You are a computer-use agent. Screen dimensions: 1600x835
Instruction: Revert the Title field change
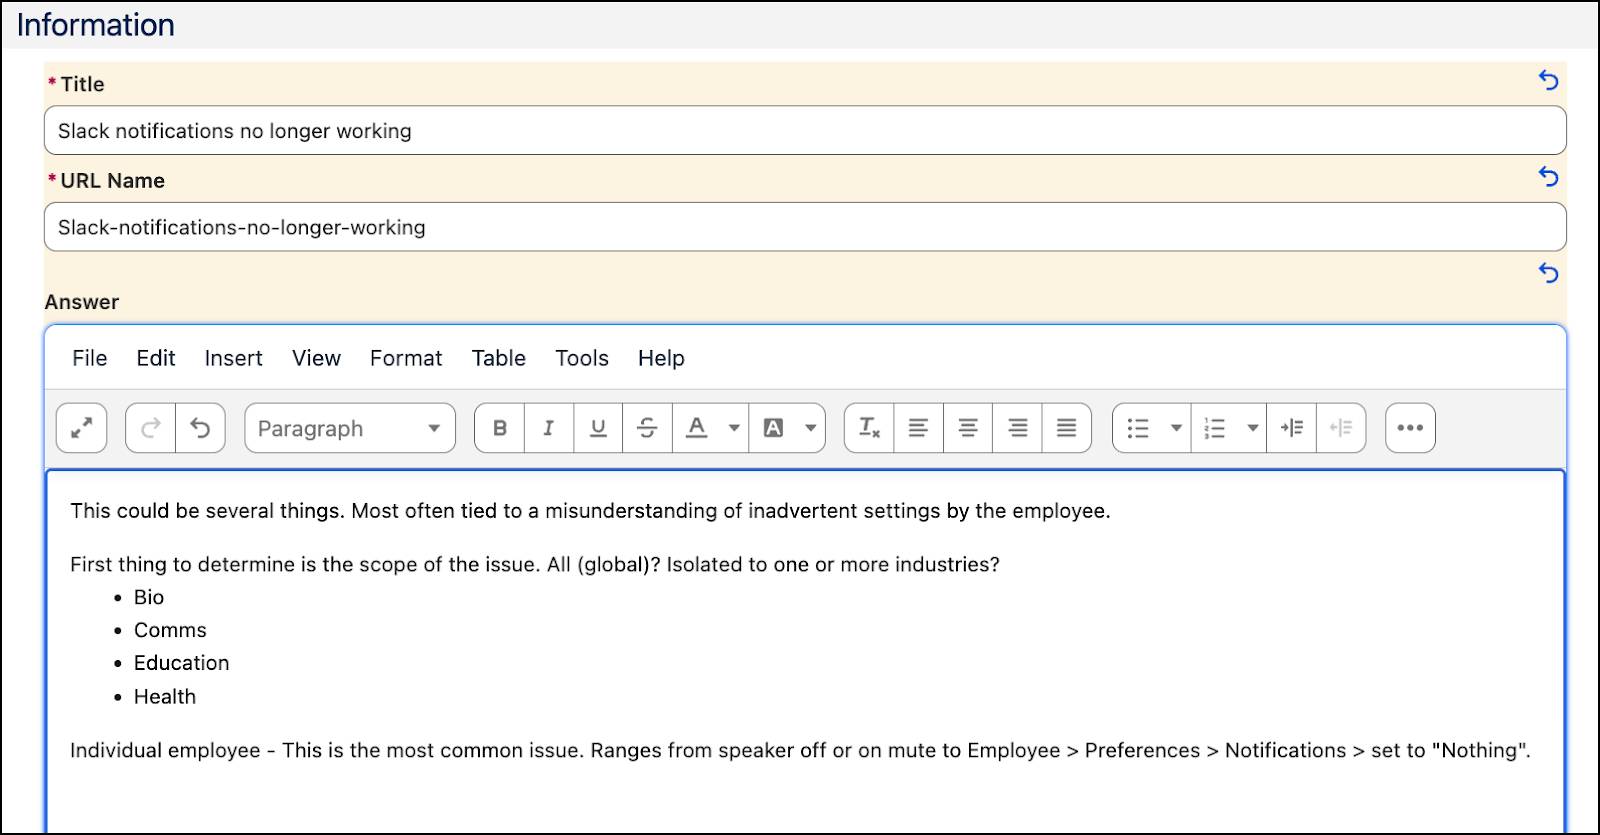point(1548,80)
